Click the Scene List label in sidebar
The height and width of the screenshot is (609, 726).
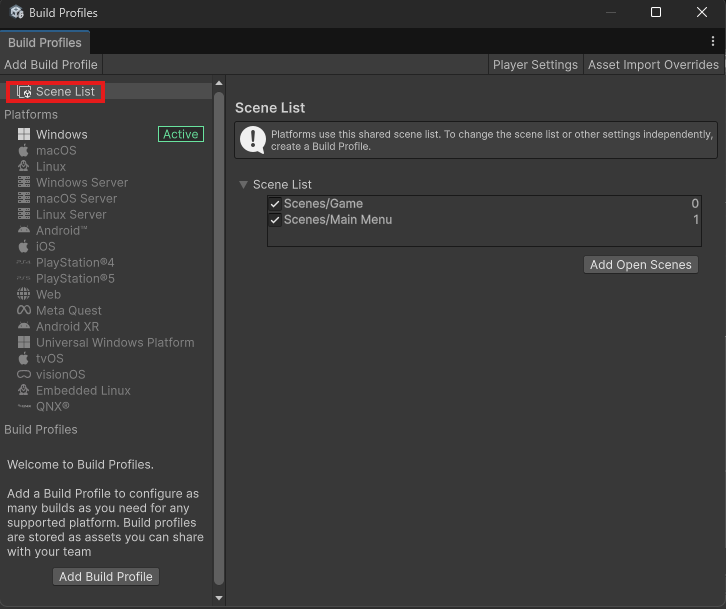point(65,92)
